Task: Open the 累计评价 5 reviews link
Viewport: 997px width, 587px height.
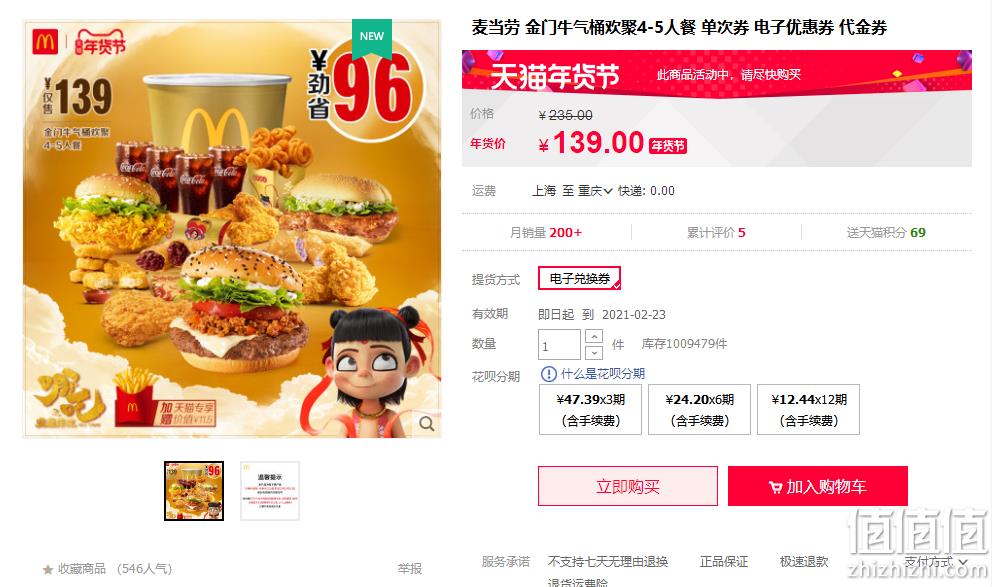Action: 716,233
